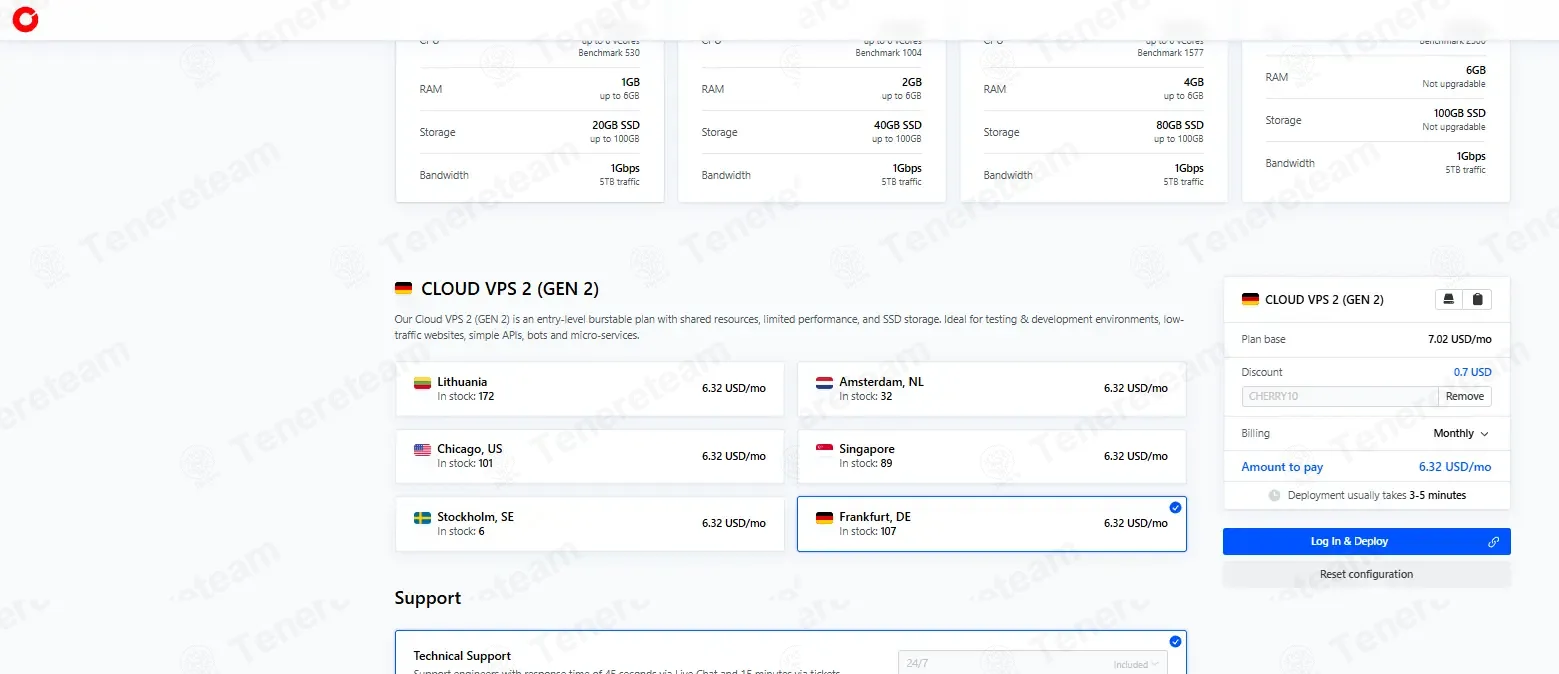This screenshot has width=1559, height=674.
Task: Click the '1GB' RAM value
Action: click(630, 83)
